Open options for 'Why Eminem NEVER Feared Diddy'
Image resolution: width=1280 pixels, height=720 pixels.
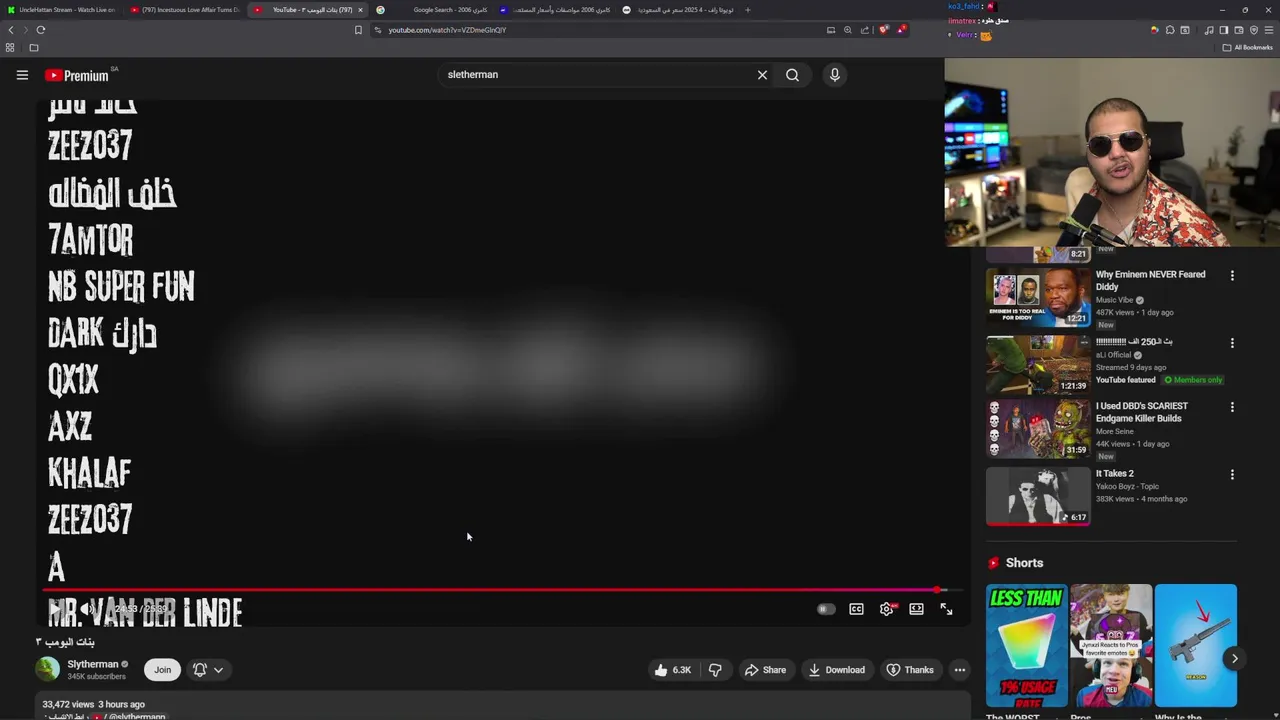1232,276
